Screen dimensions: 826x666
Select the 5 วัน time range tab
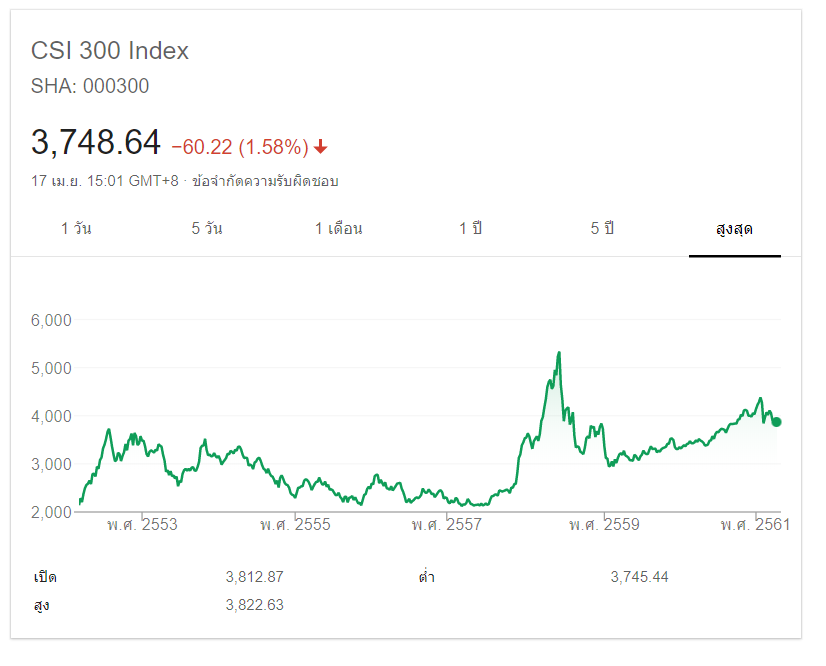[x=207, y=229]
